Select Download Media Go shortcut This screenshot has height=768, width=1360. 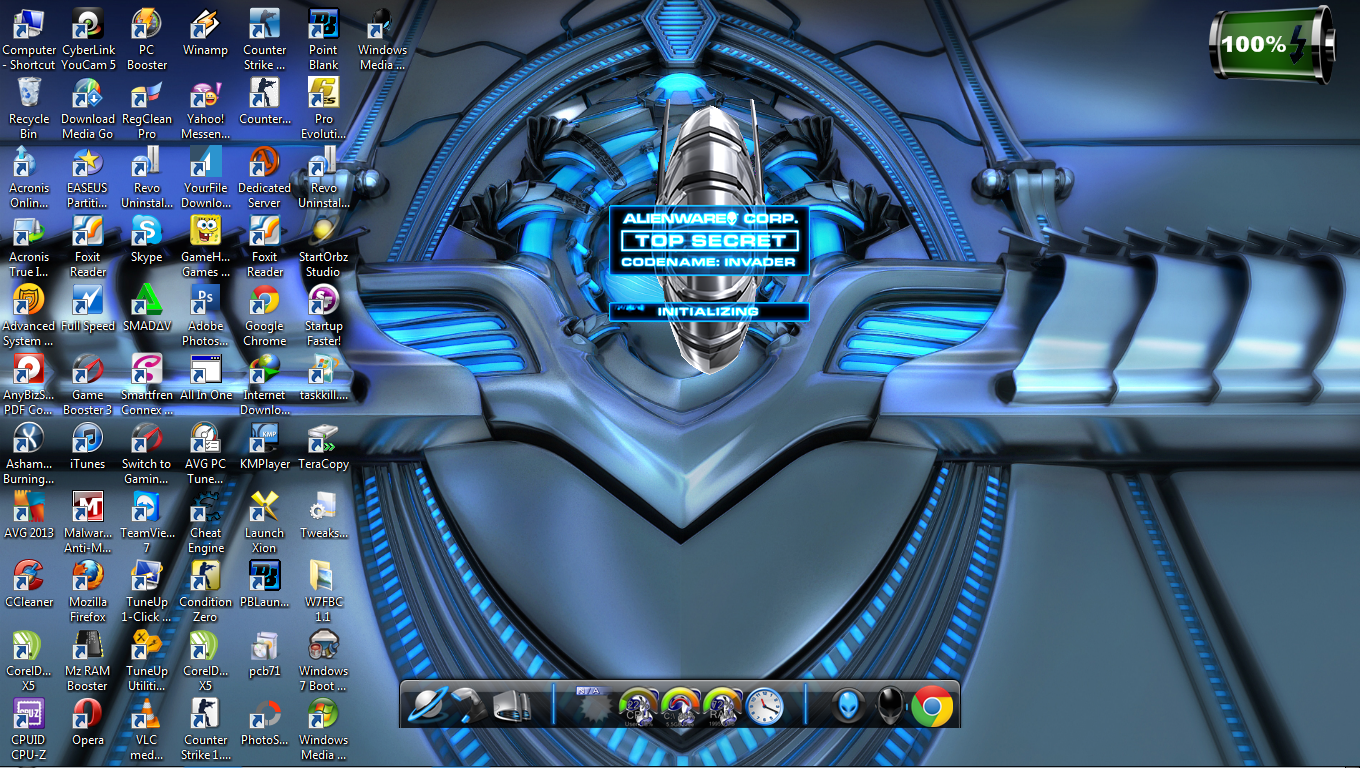[88, 108]
